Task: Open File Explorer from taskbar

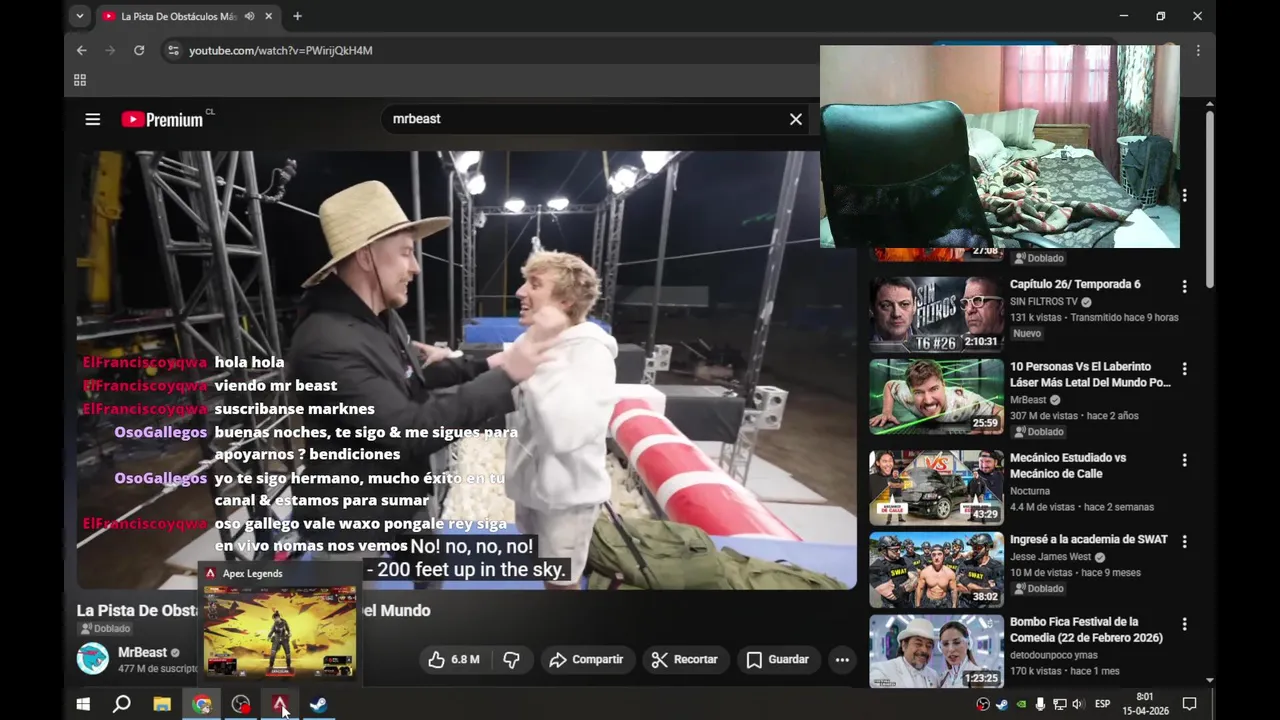Action: (x=161, y=704)
